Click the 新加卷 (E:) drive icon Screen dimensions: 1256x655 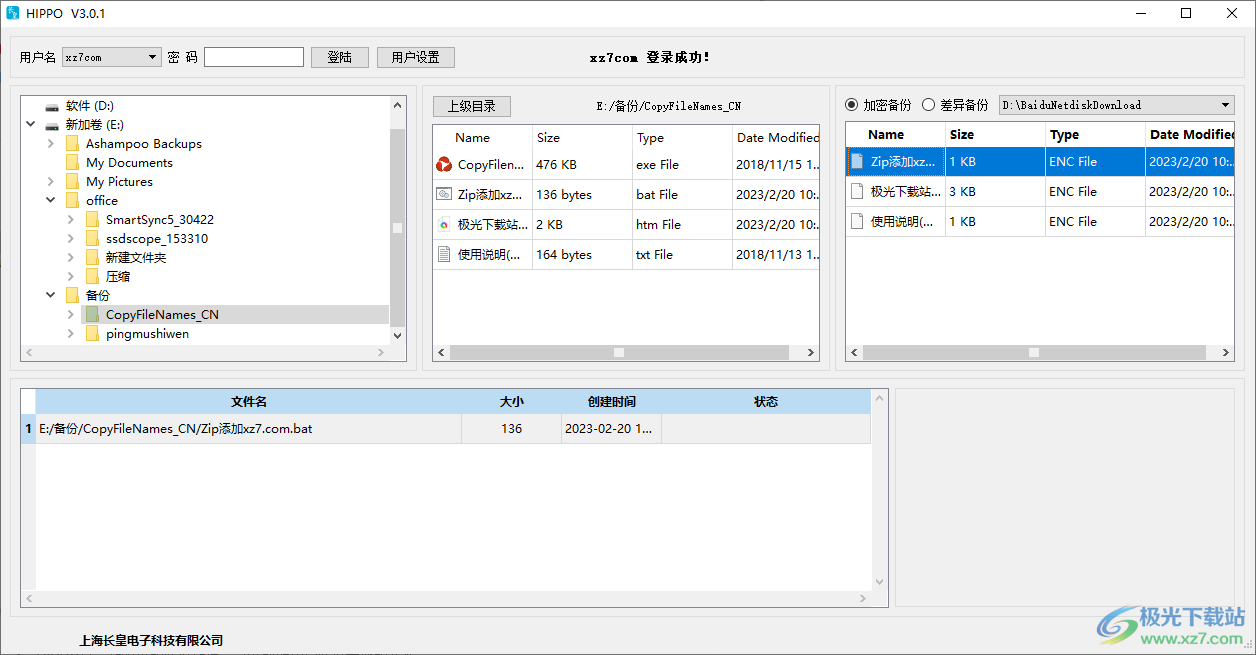(x=52, y=125)
